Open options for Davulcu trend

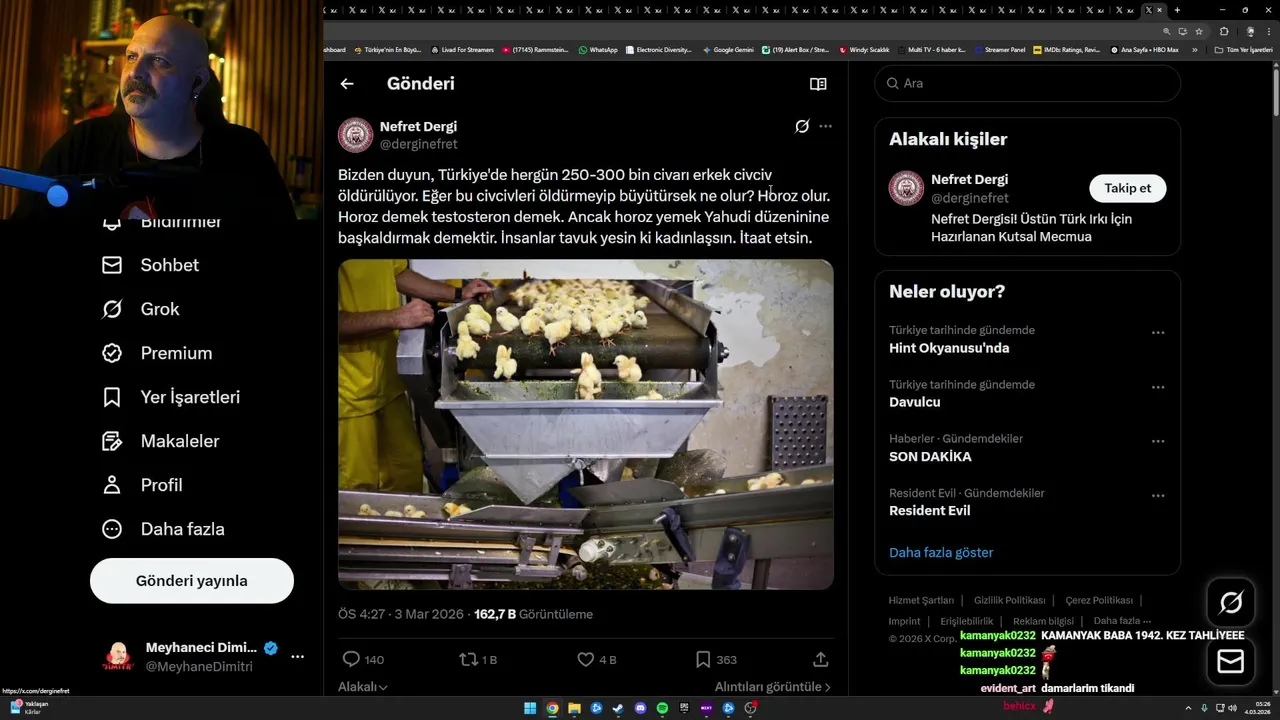1158,387
